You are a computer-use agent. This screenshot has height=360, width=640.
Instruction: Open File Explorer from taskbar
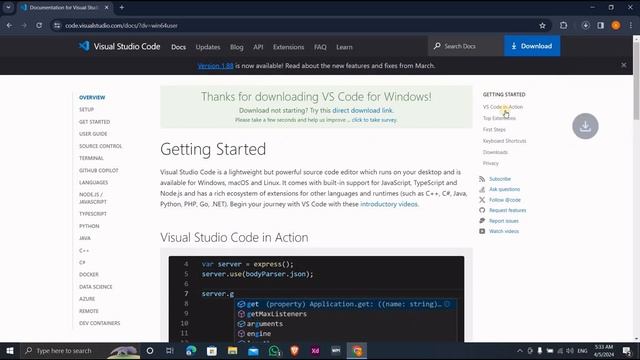(232, 351)
